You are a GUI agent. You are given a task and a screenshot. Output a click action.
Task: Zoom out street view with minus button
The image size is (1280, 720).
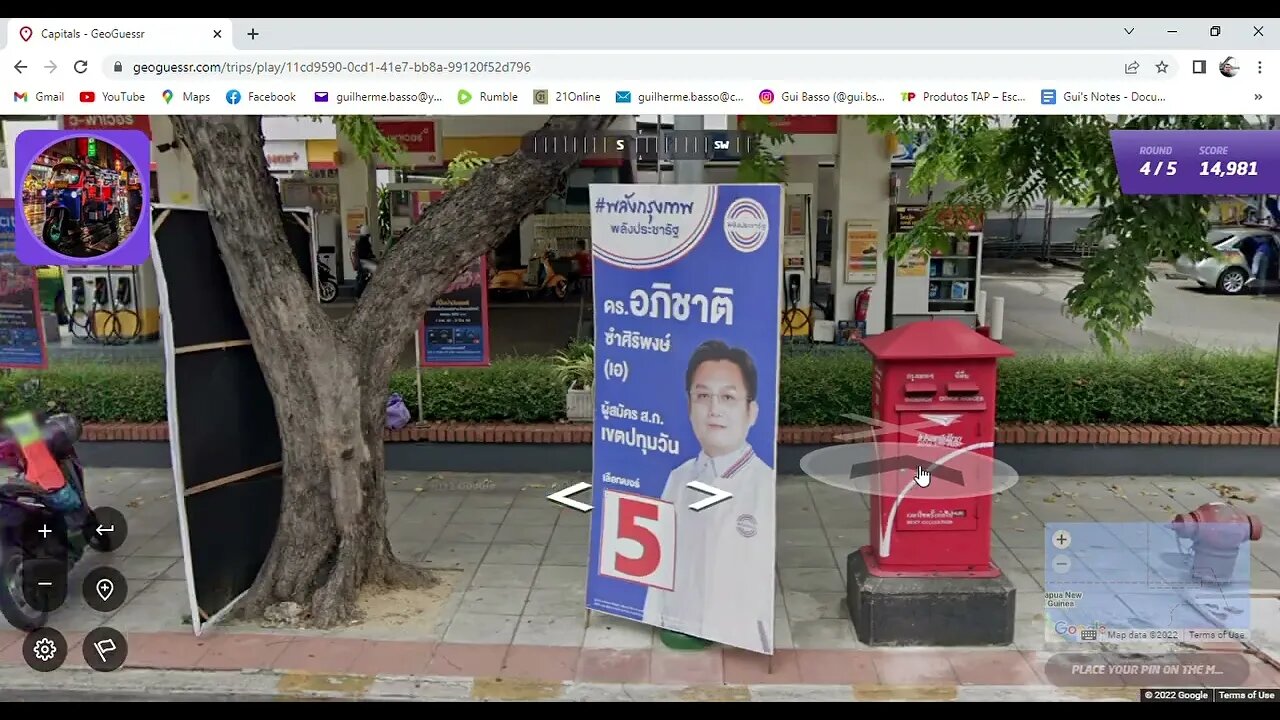44,583
